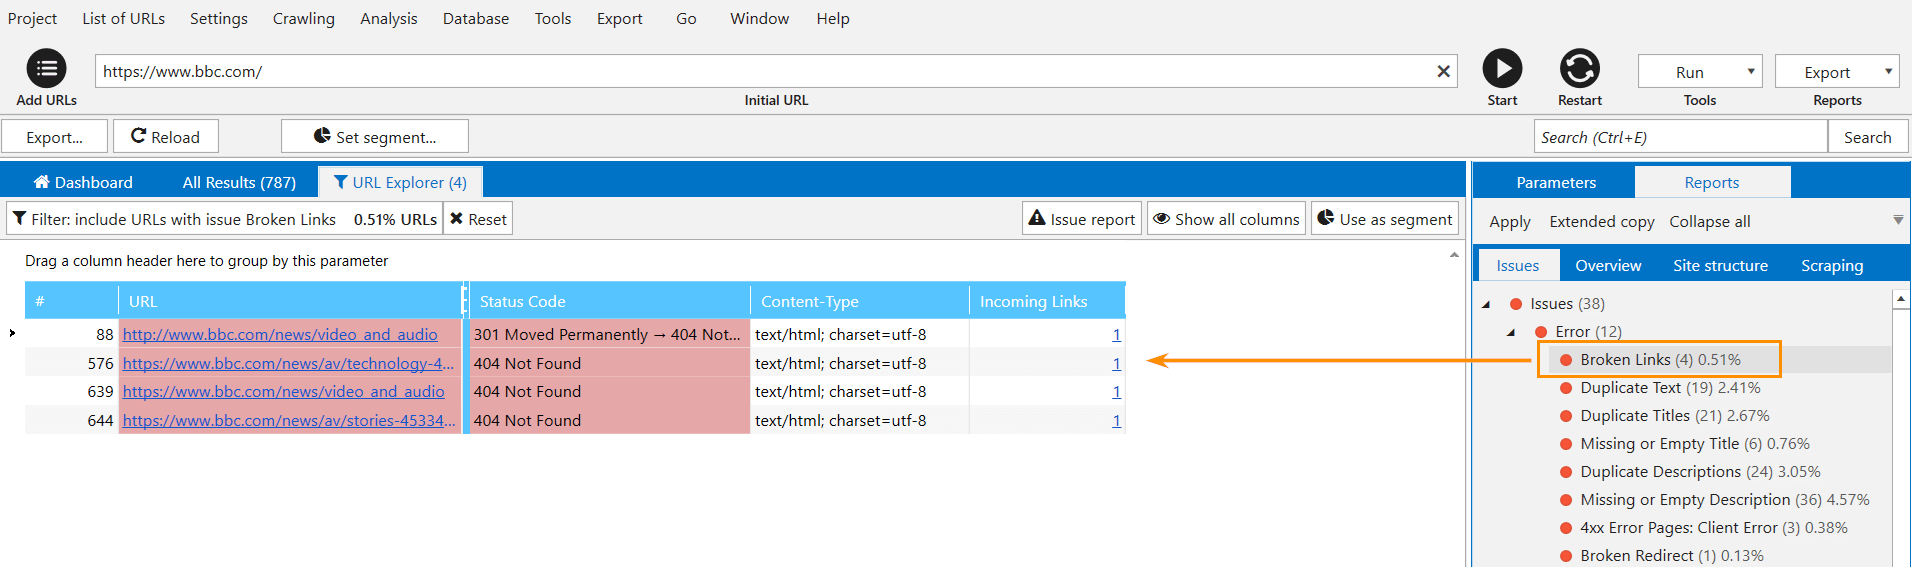
Task: Select Broken Links (4) issue
Action: click(1660, 359)
